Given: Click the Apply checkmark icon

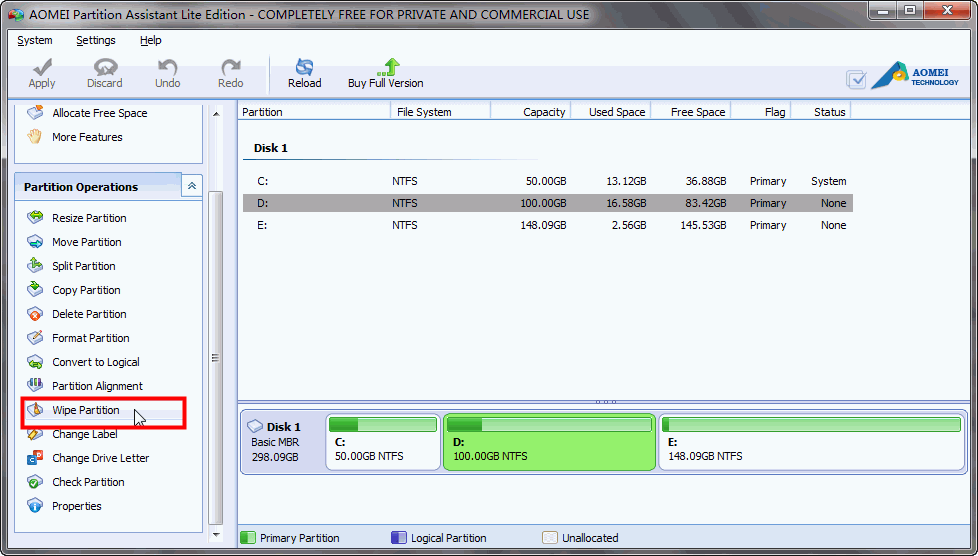Looking at the screenshot, I should point(42,67).
